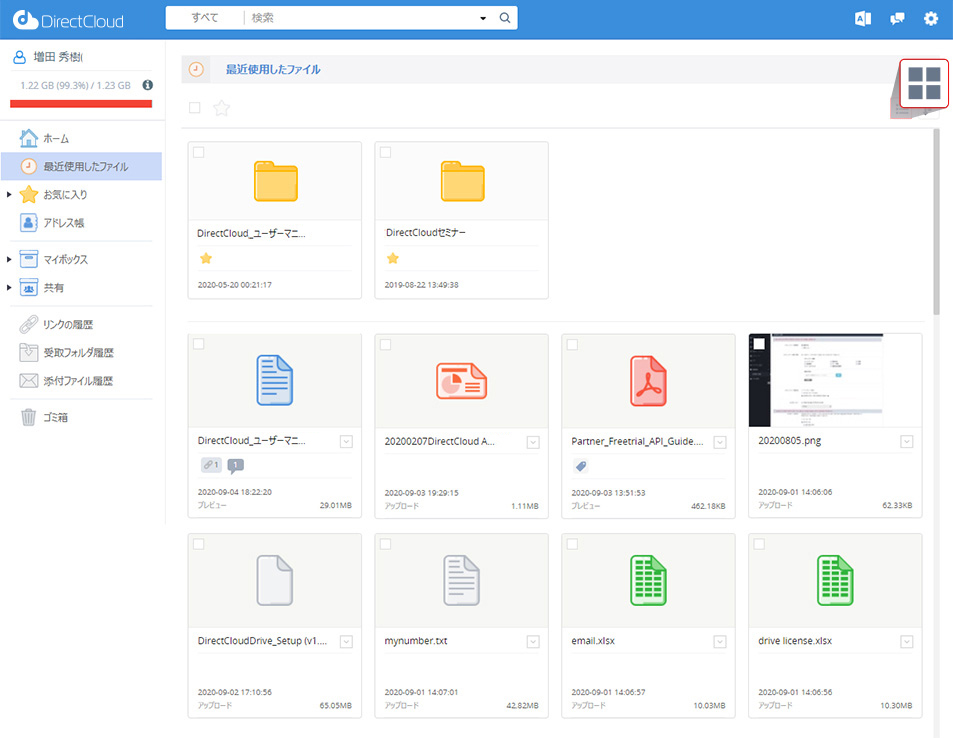Image resolution: width=953 pixels, height=738 pixels.
Task: Open drive license.xlsx spreadsheet icon
Action: tap(835, 581)
